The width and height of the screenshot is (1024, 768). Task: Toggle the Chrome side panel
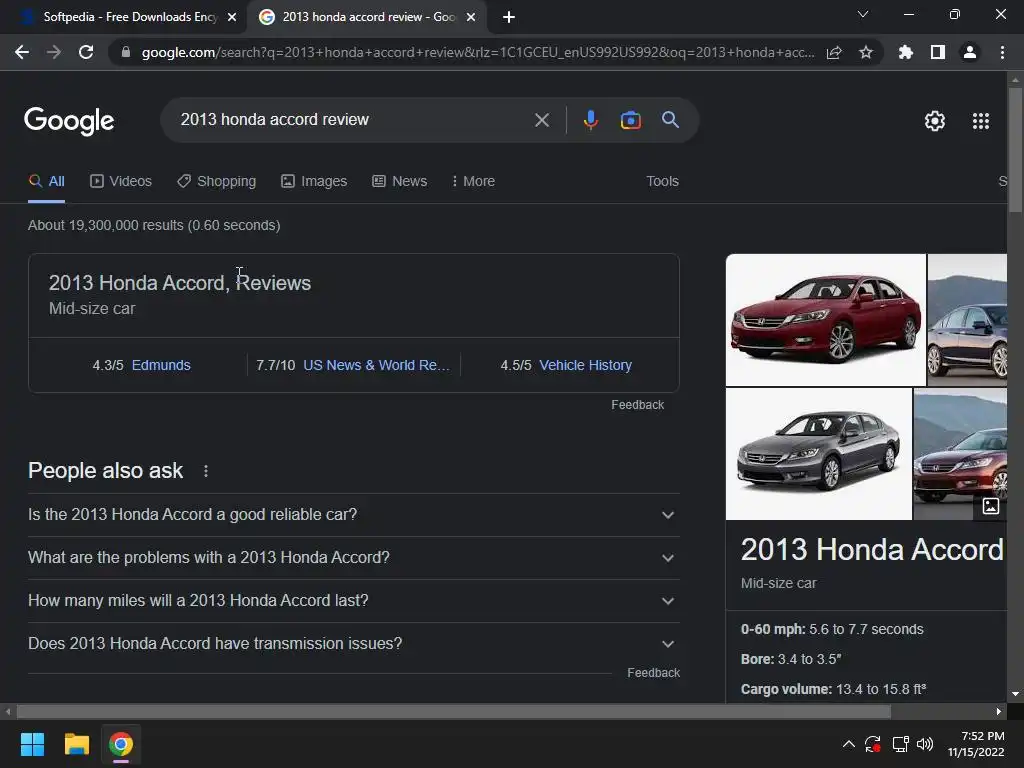click(x=938, y=52)
